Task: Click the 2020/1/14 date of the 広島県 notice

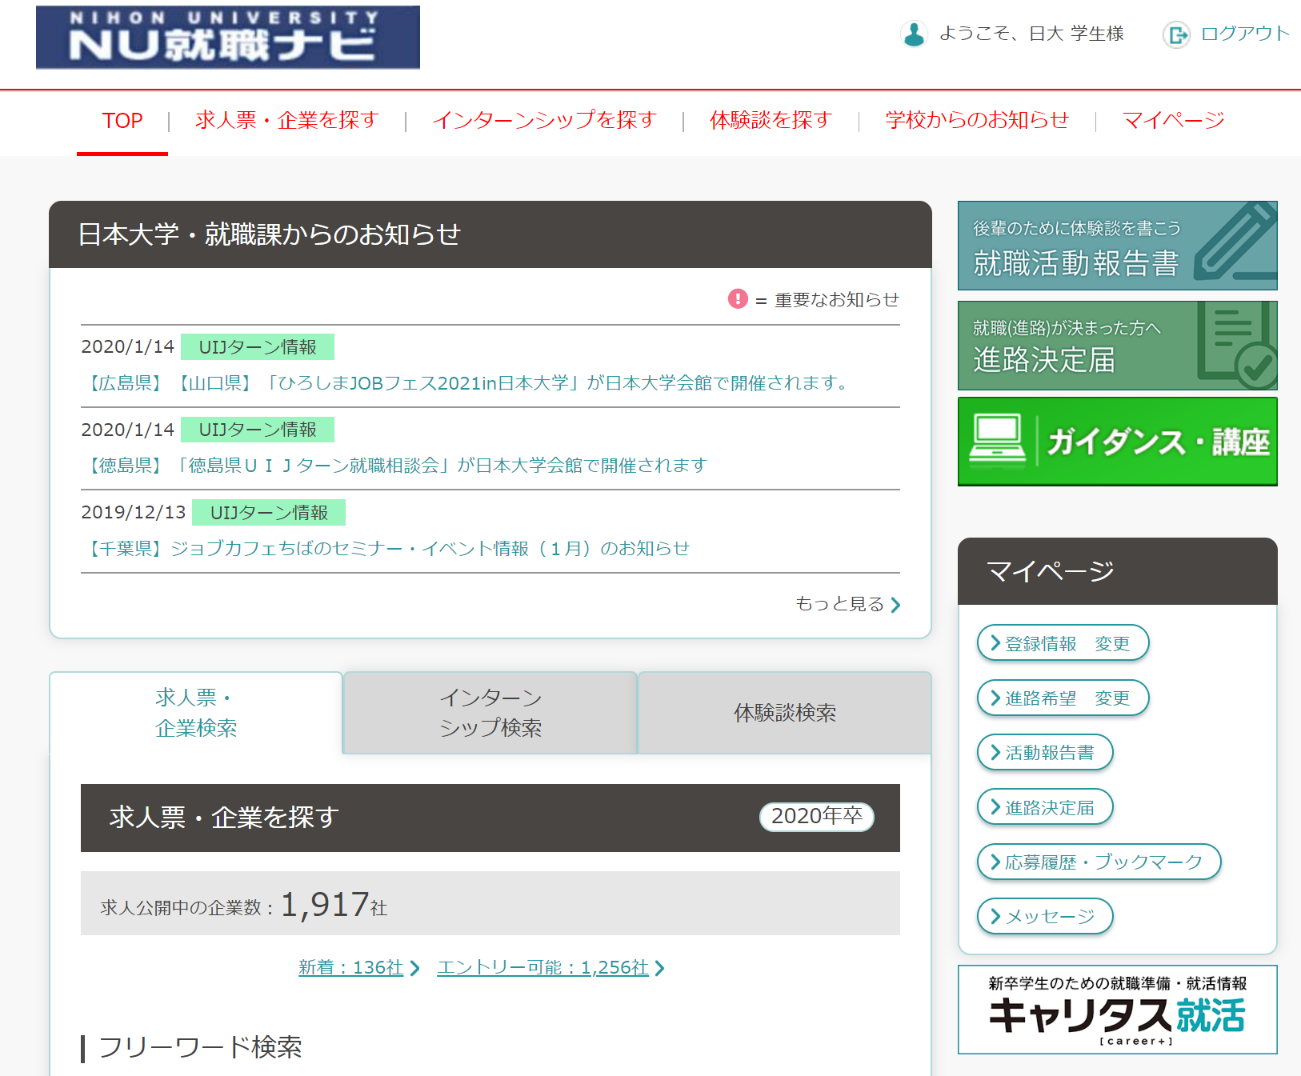Action: [x=128, y=347]
